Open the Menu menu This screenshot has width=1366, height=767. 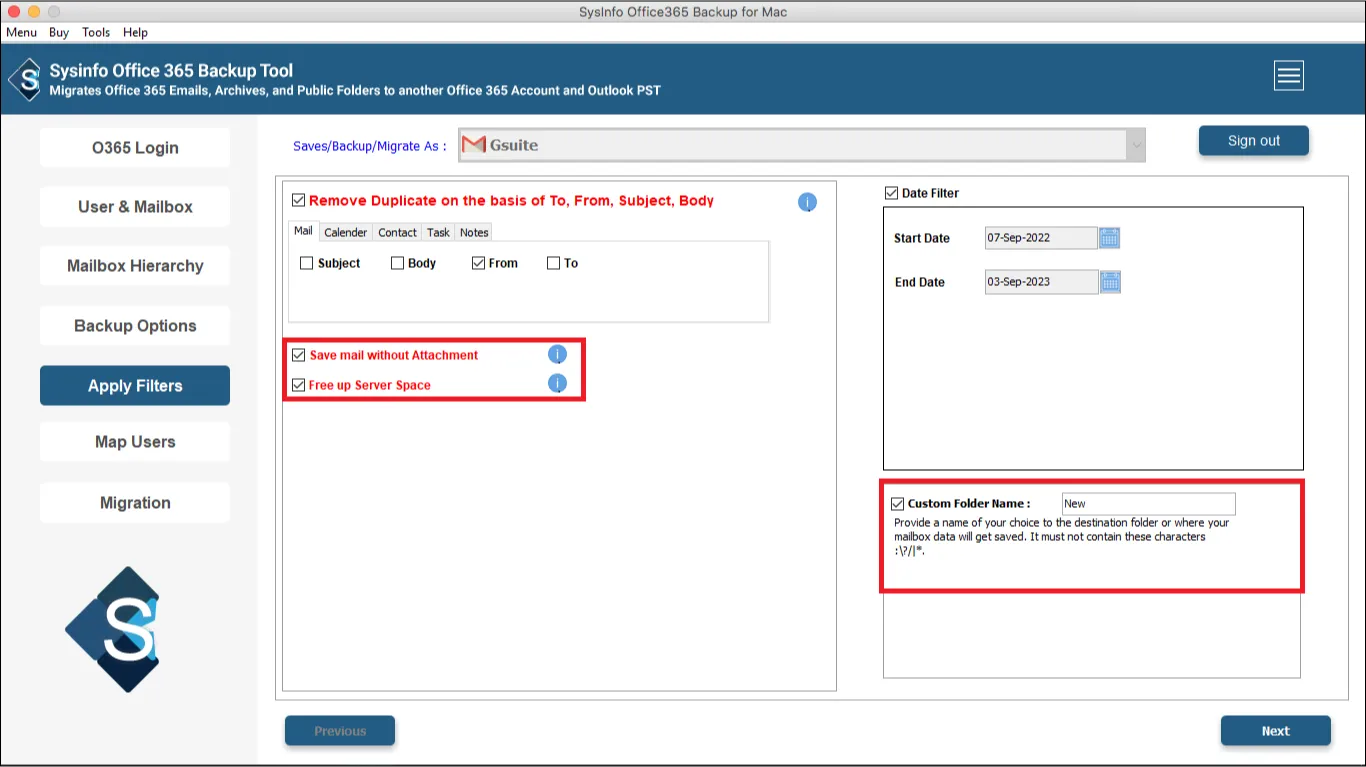[x=22, y=32]
